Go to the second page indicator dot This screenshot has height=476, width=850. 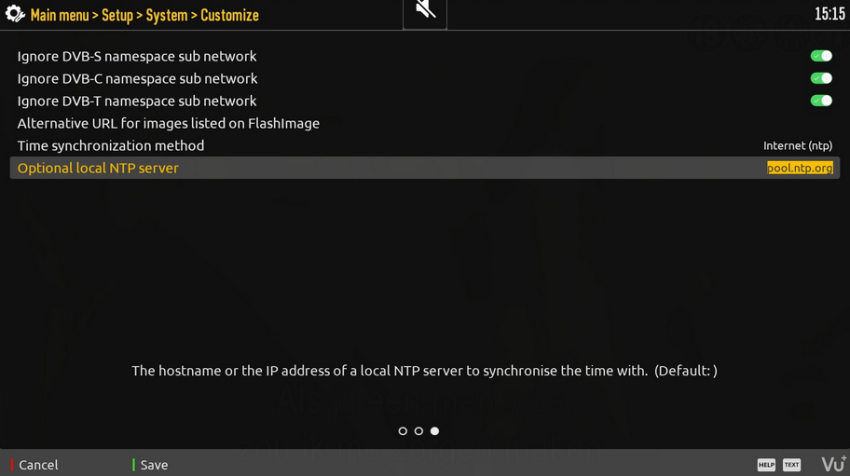(x=419, y=431)
